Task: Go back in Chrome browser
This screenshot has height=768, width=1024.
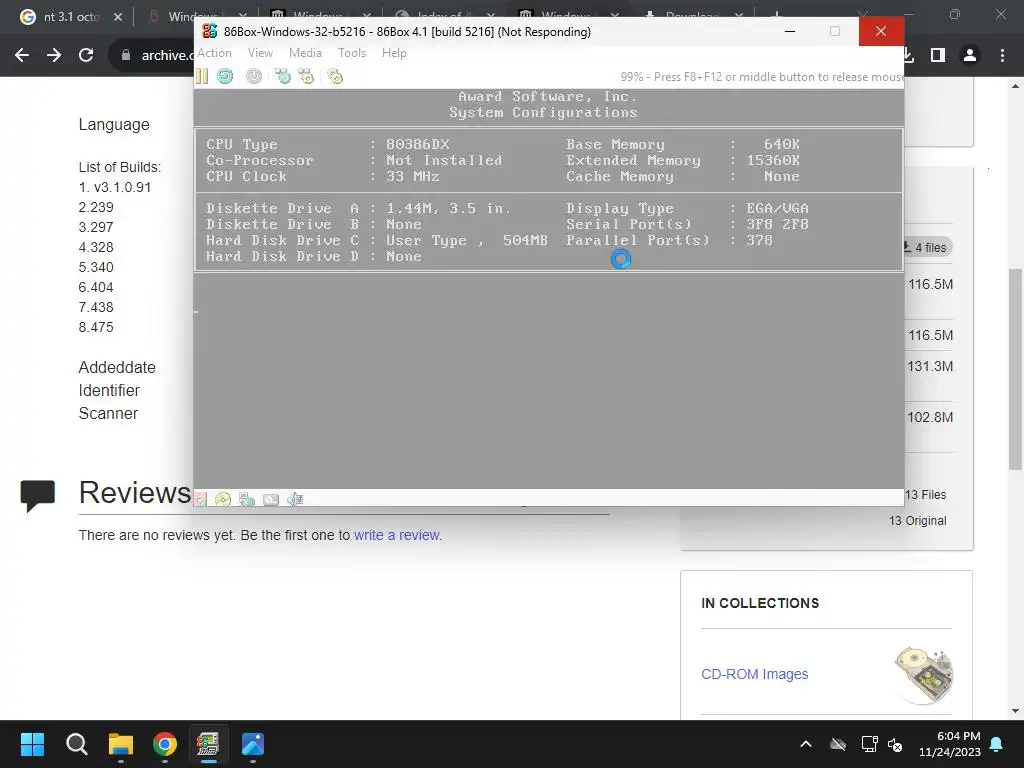Action: [x=22, y=56]
